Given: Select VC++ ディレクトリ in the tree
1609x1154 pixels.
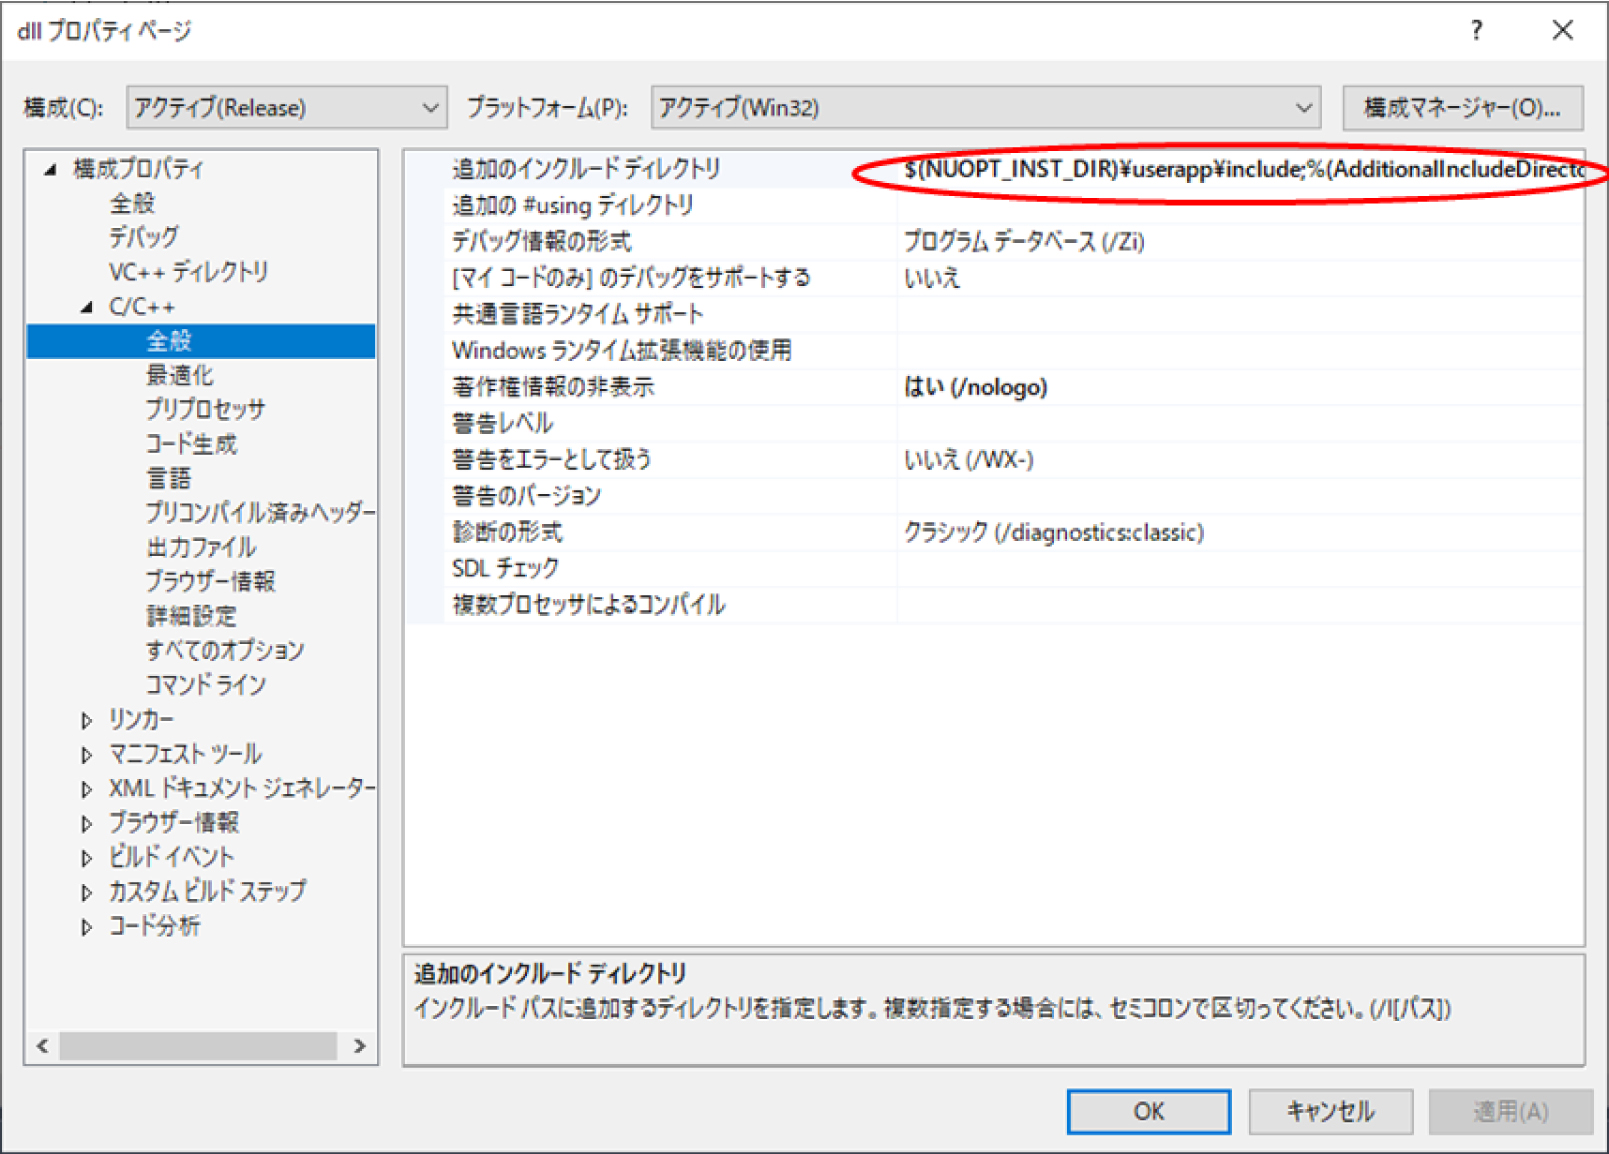Looking at the screenshot, I should (188, 272).
